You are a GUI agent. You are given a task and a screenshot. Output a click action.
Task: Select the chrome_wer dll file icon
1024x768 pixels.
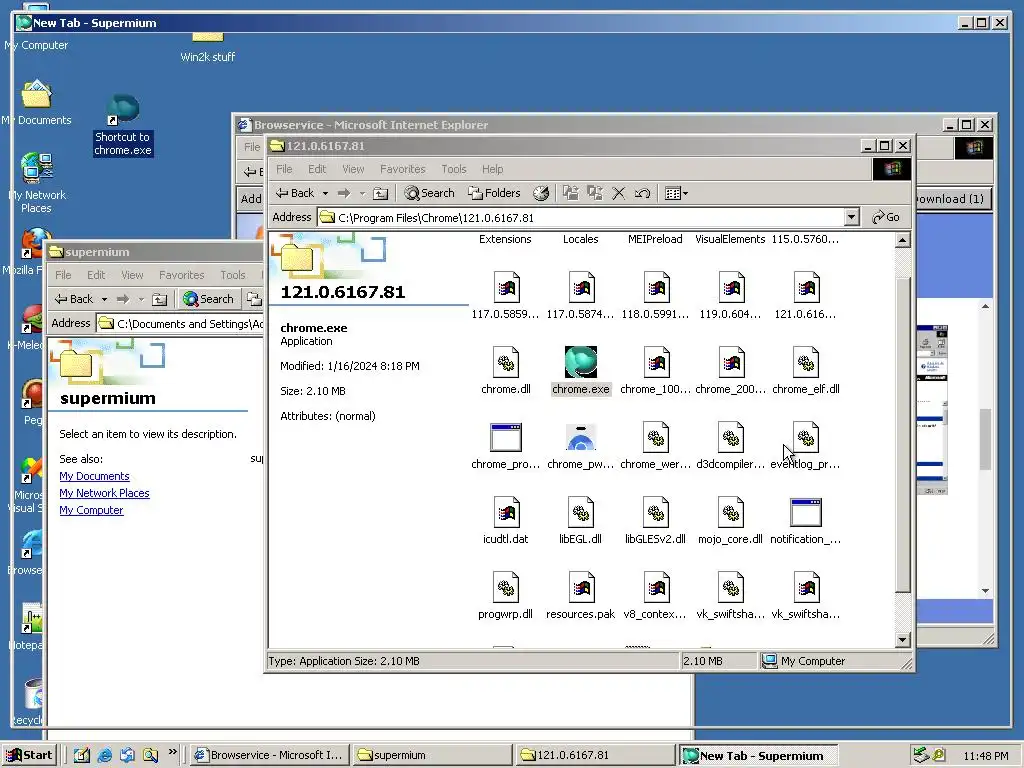click(x=656, y=437)
